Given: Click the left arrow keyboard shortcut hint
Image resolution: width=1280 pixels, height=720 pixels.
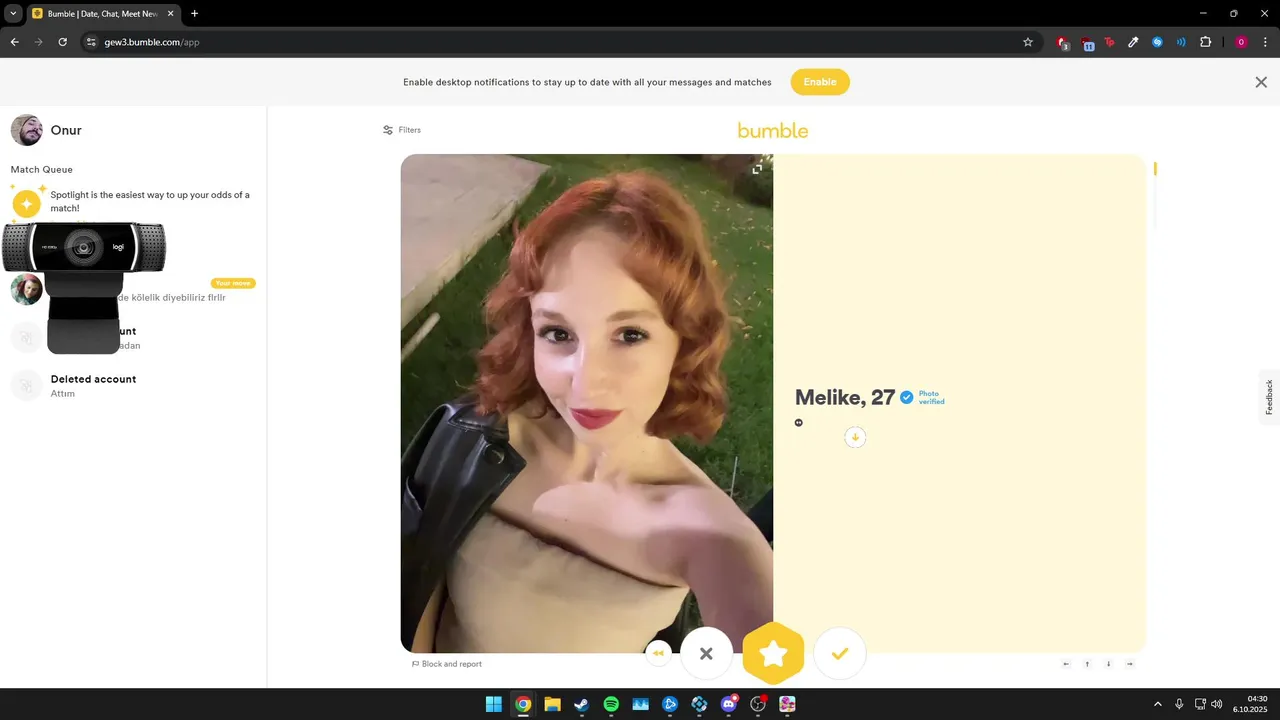Looking at the screenshot, I should click(x=1066, y=664).
